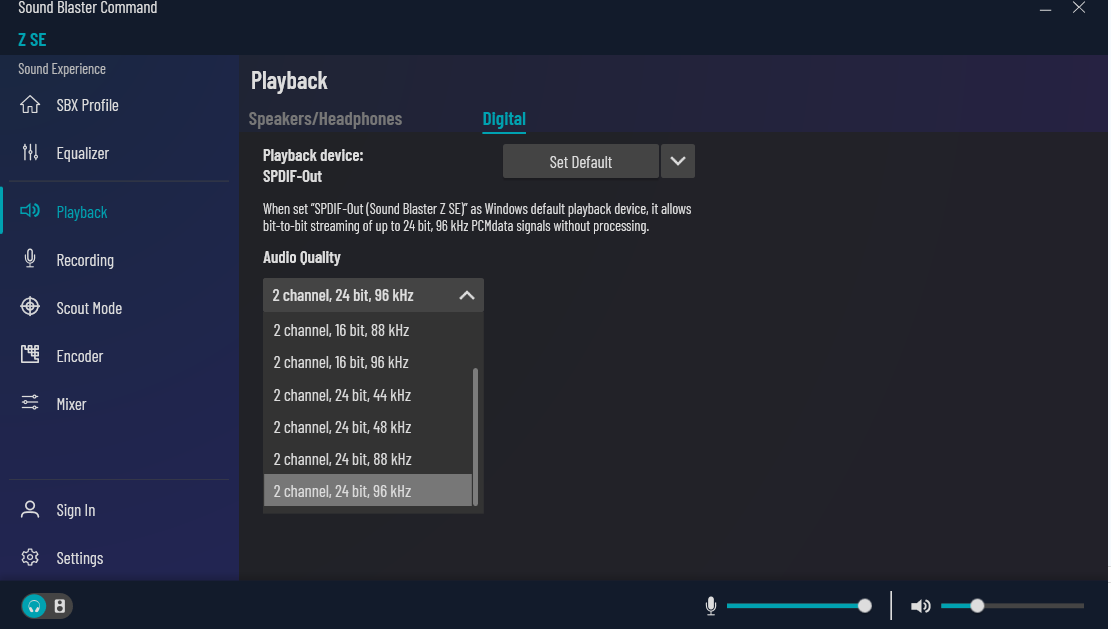Adjust the microphone level slider
The height and width of the screenshot is (629, 1111).
(799, 606)
